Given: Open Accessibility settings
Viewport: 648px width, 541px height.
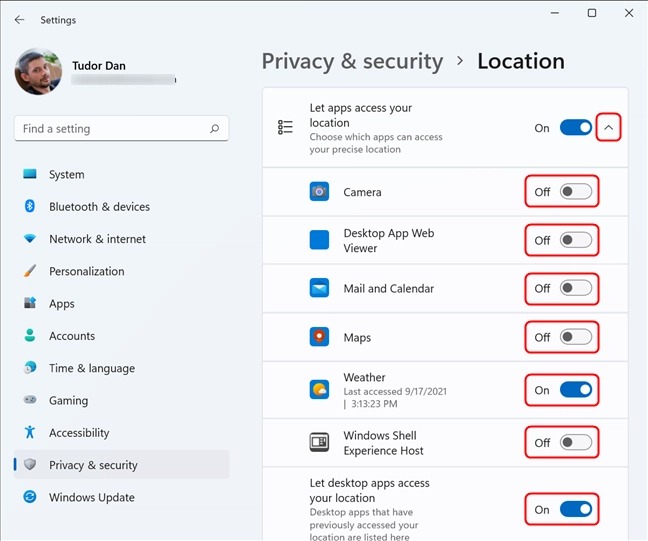Looking at the screenshot, I should [122, 432].
